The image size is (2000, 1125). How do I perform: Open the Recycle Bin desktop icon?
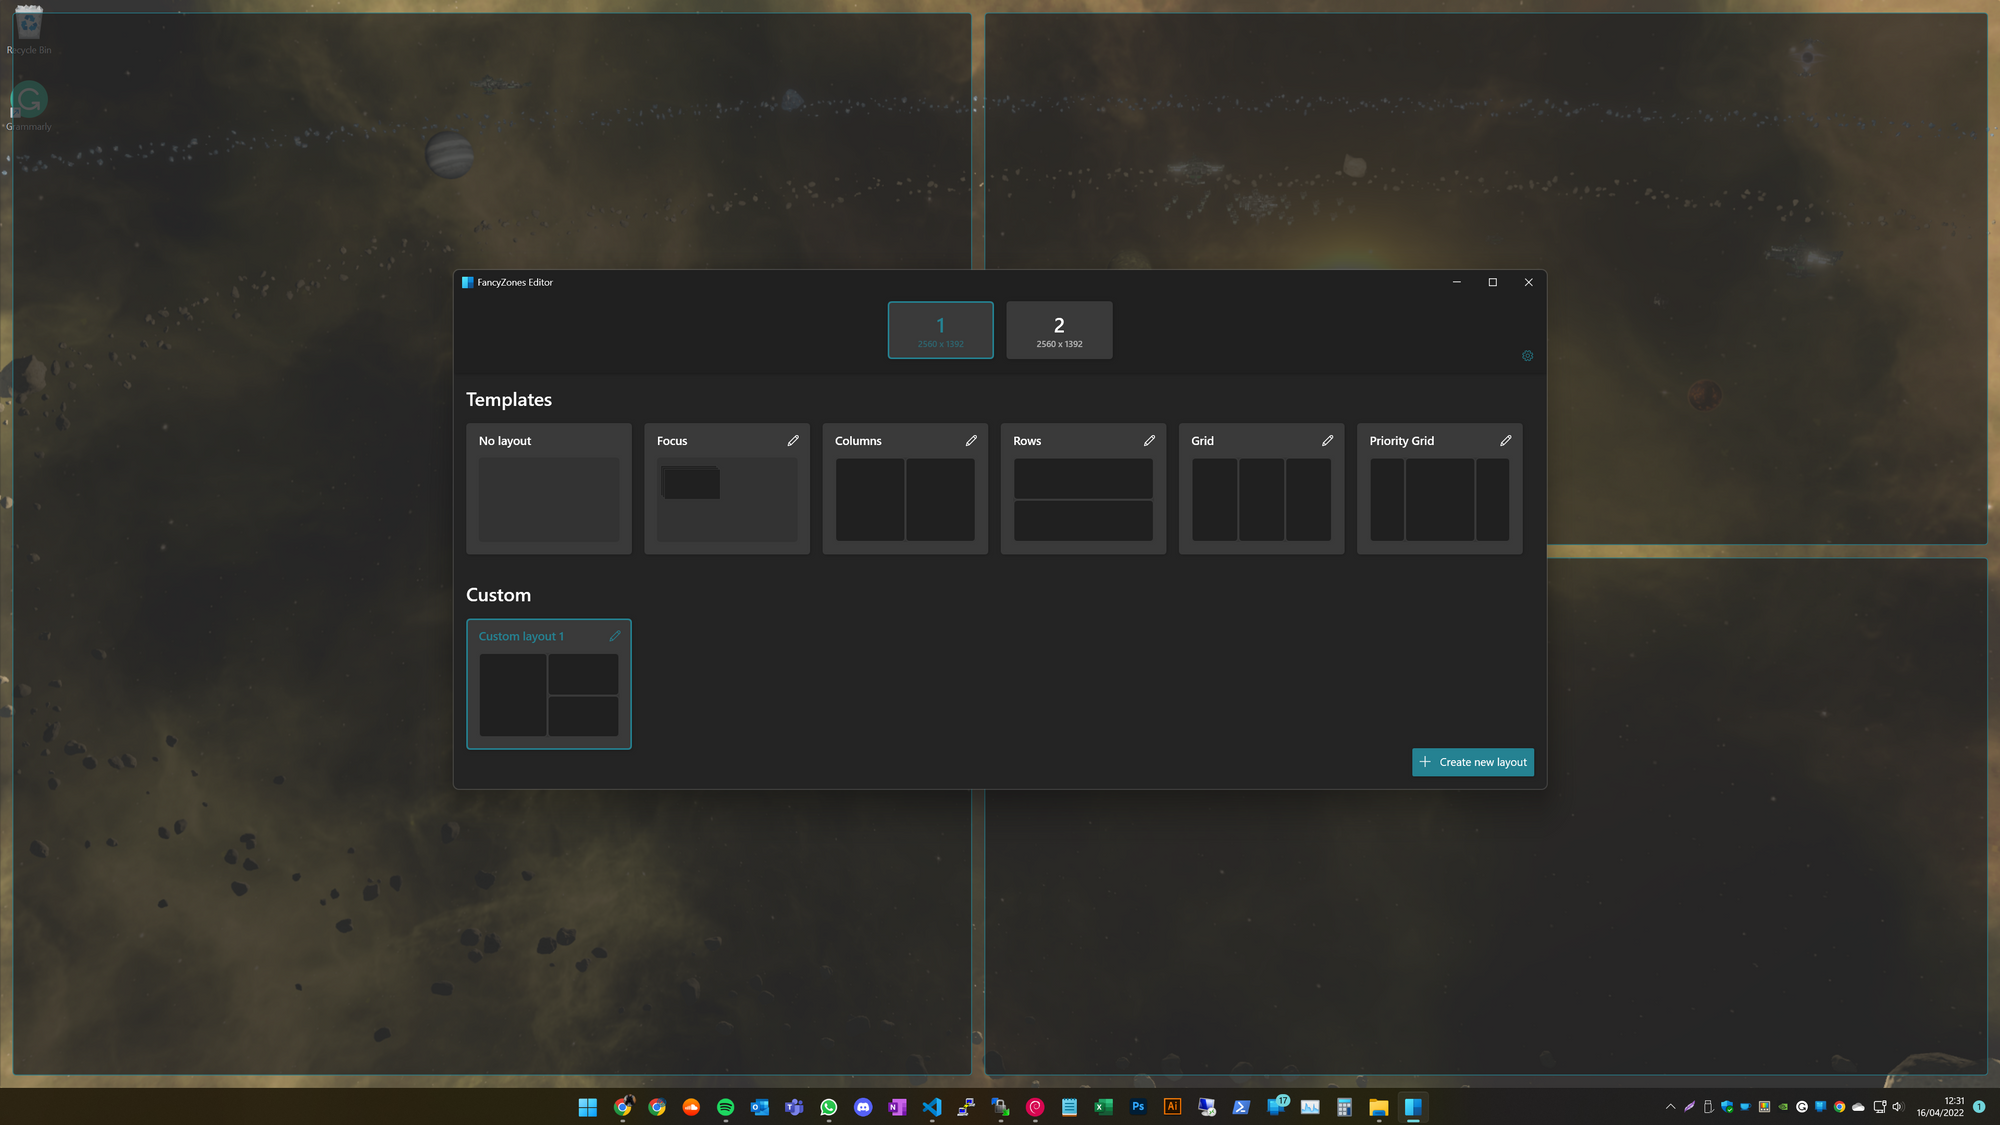pyautogui.click(x=29, y=30)
